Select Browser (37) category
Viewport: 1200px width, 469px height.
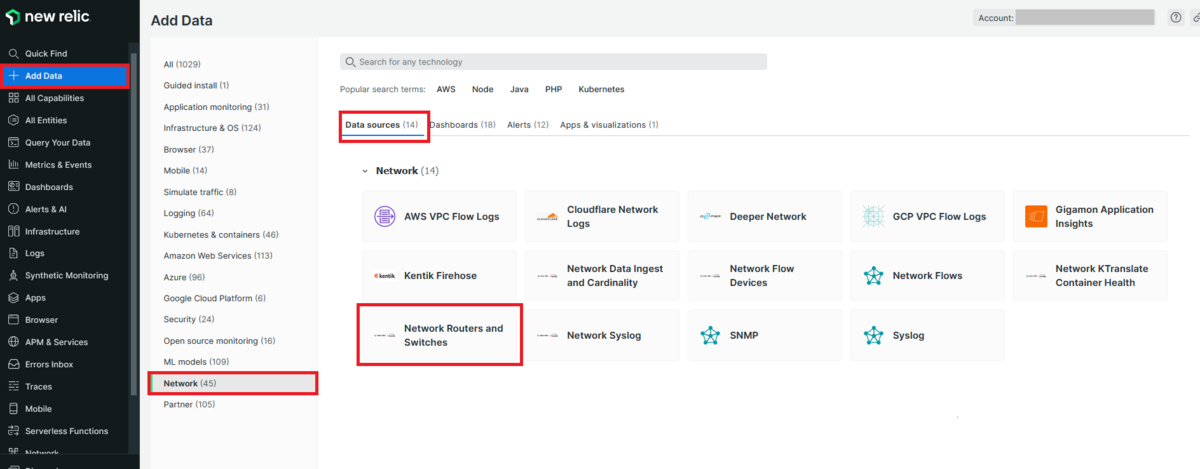click(x=189, y=149)
